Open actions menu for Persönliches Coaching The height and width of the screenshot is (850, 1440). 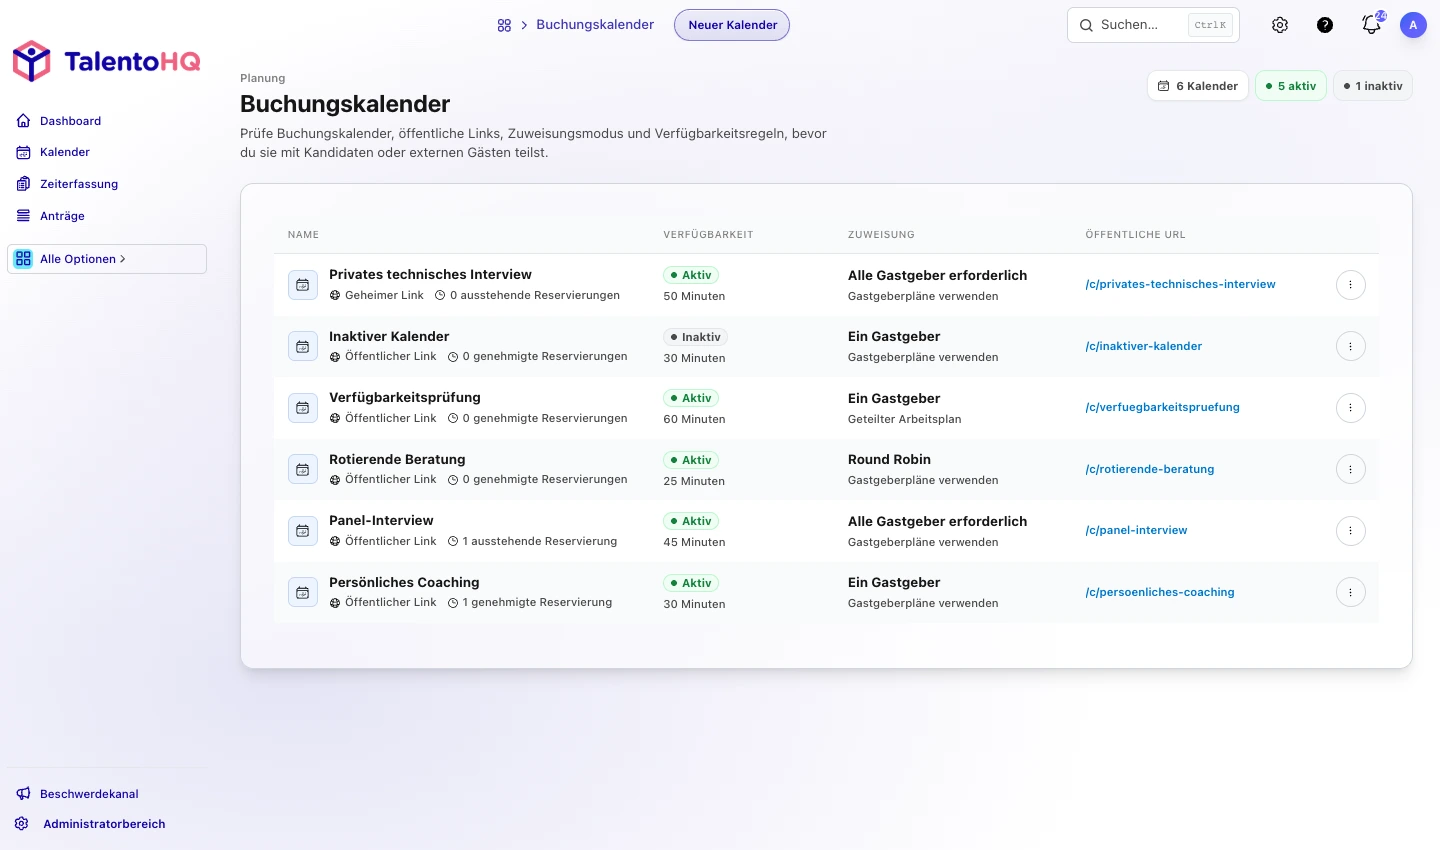pyautogui.click(x=1351, y=593)
